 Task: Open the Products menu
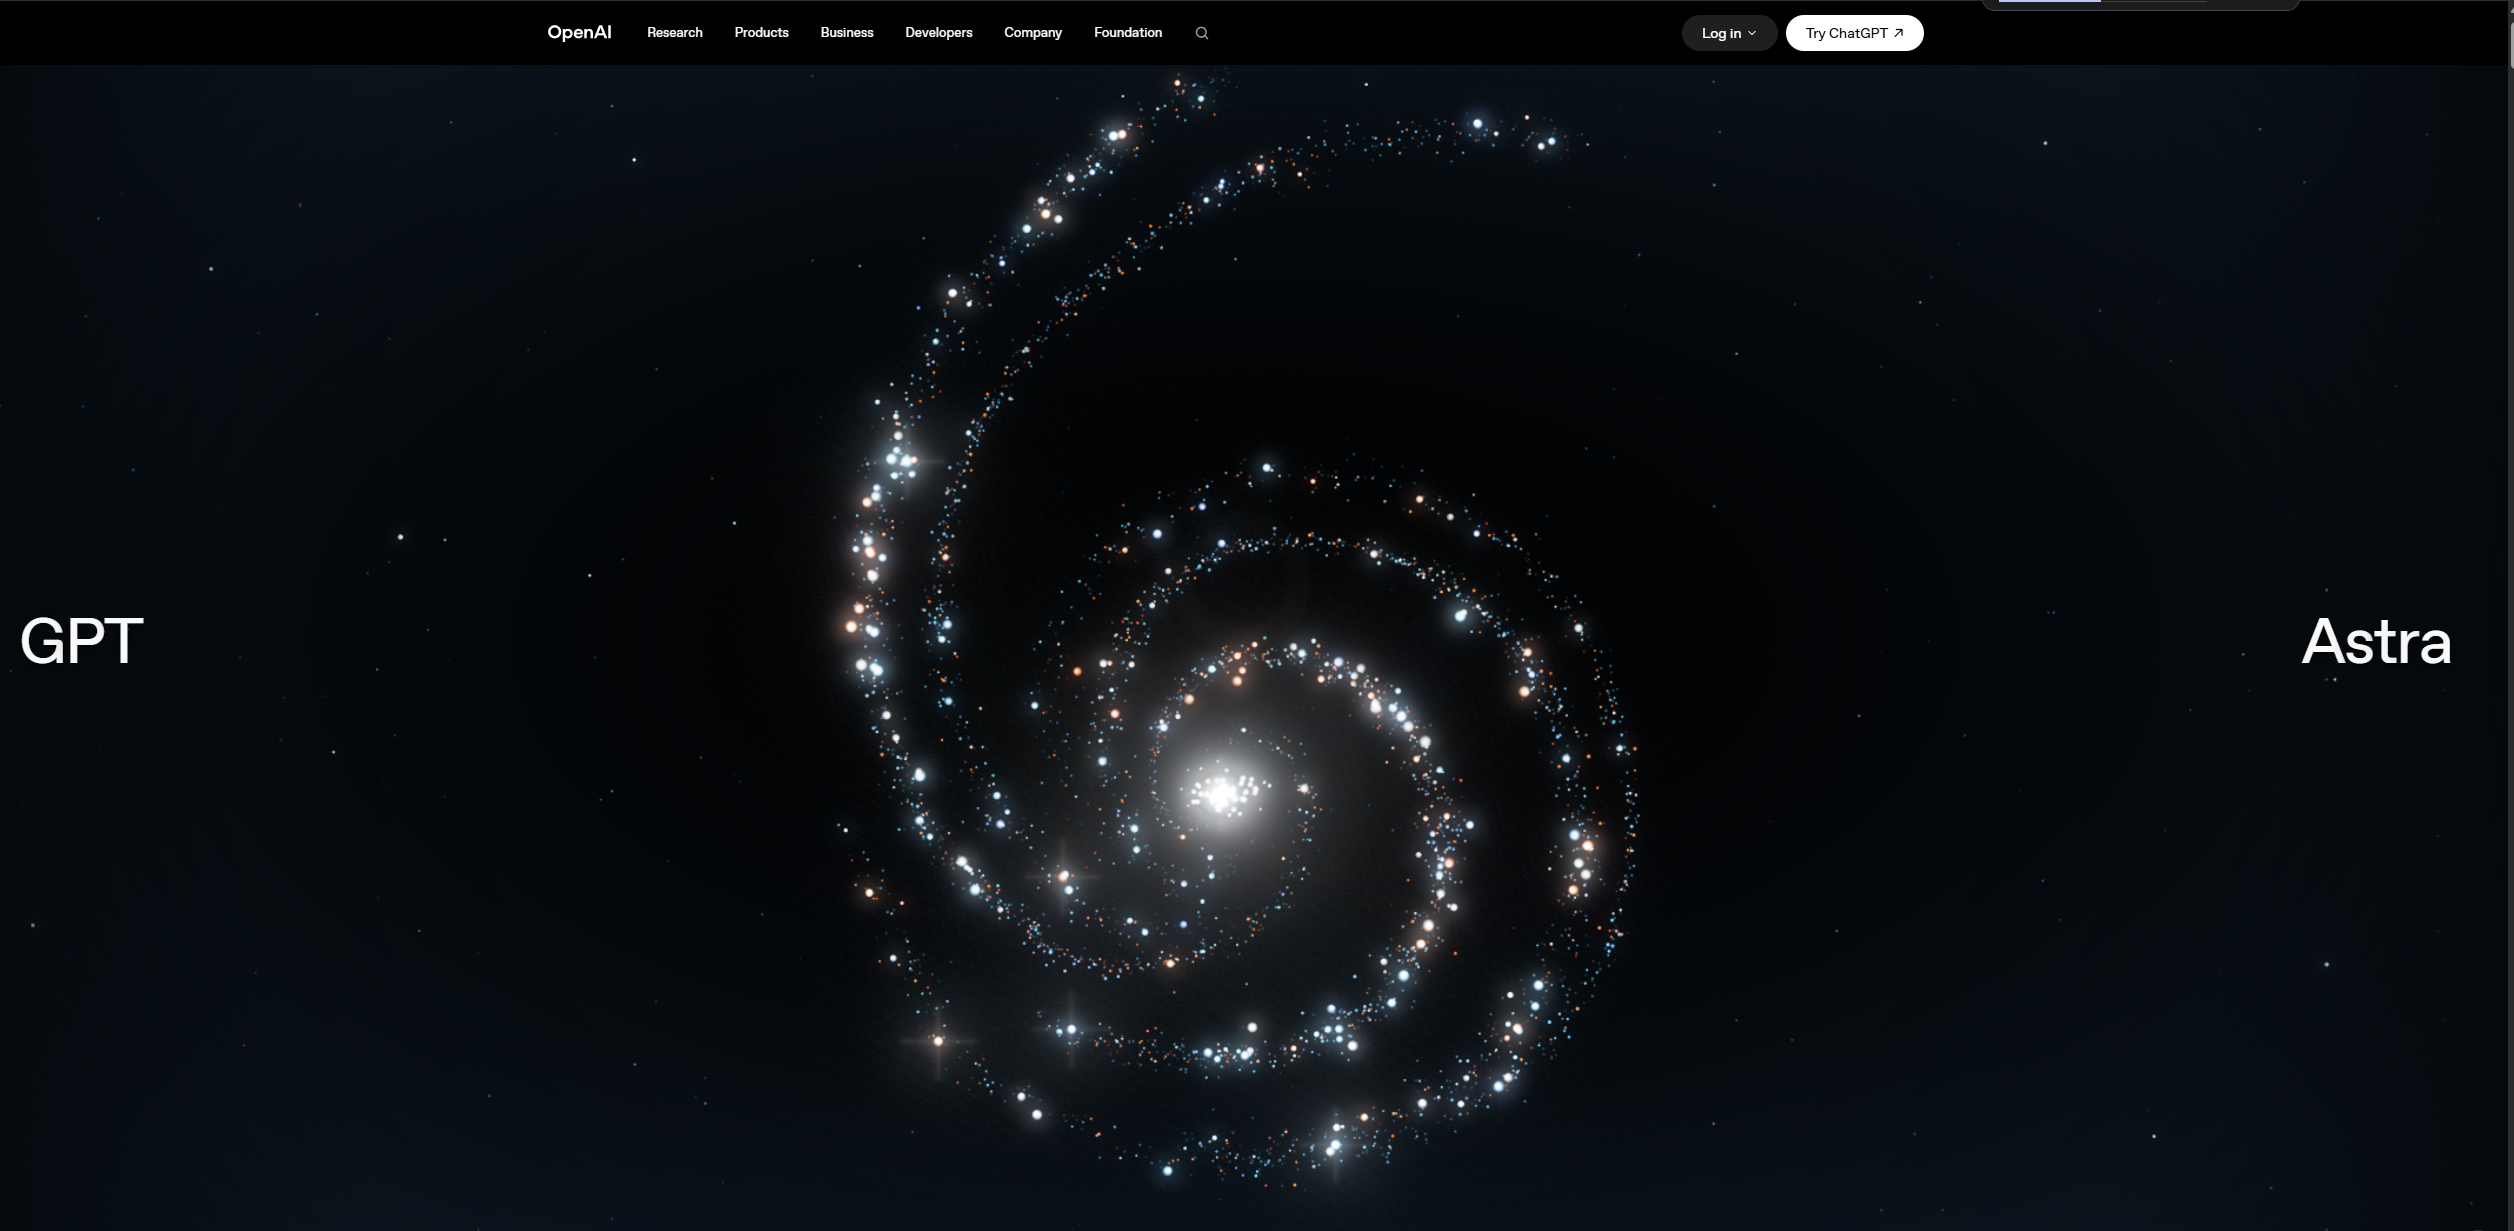[761, 33]
